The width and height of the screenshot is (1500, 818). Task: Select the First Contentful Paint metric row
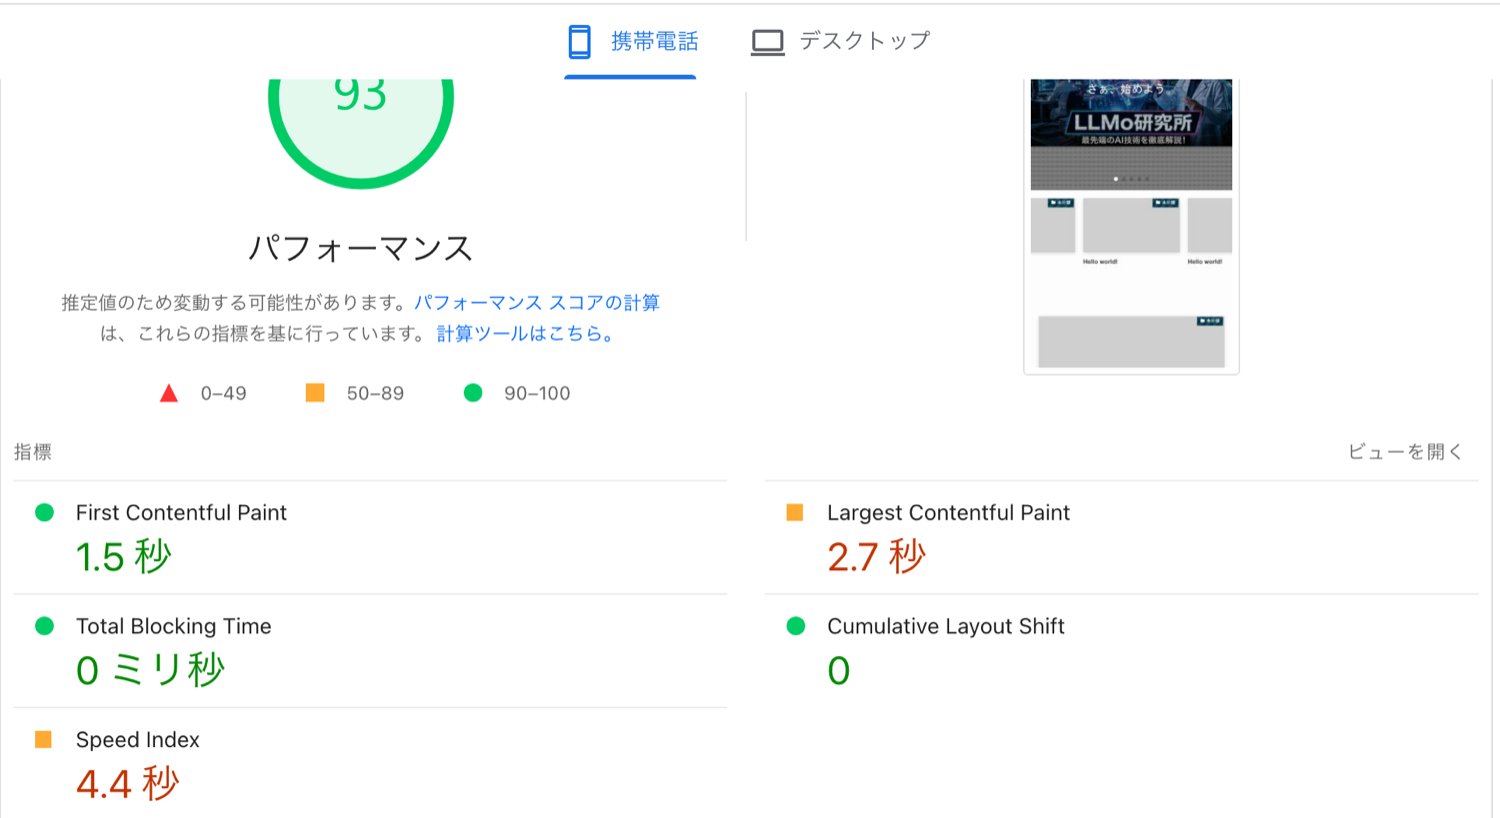pyautogui.click(x=181, y=512)
